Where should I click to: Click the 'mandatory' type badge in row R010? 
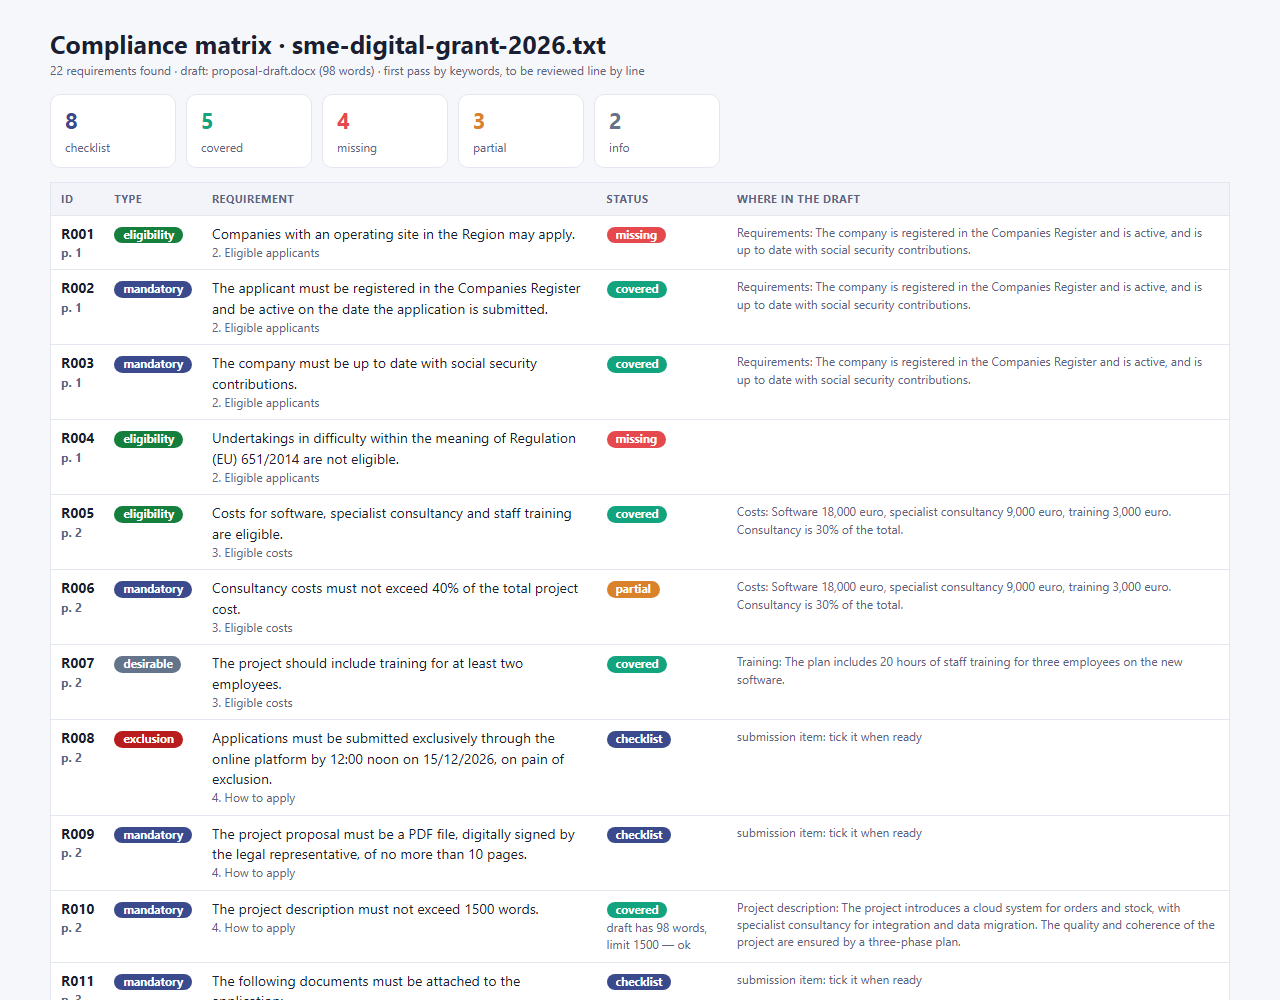[153, 910]
